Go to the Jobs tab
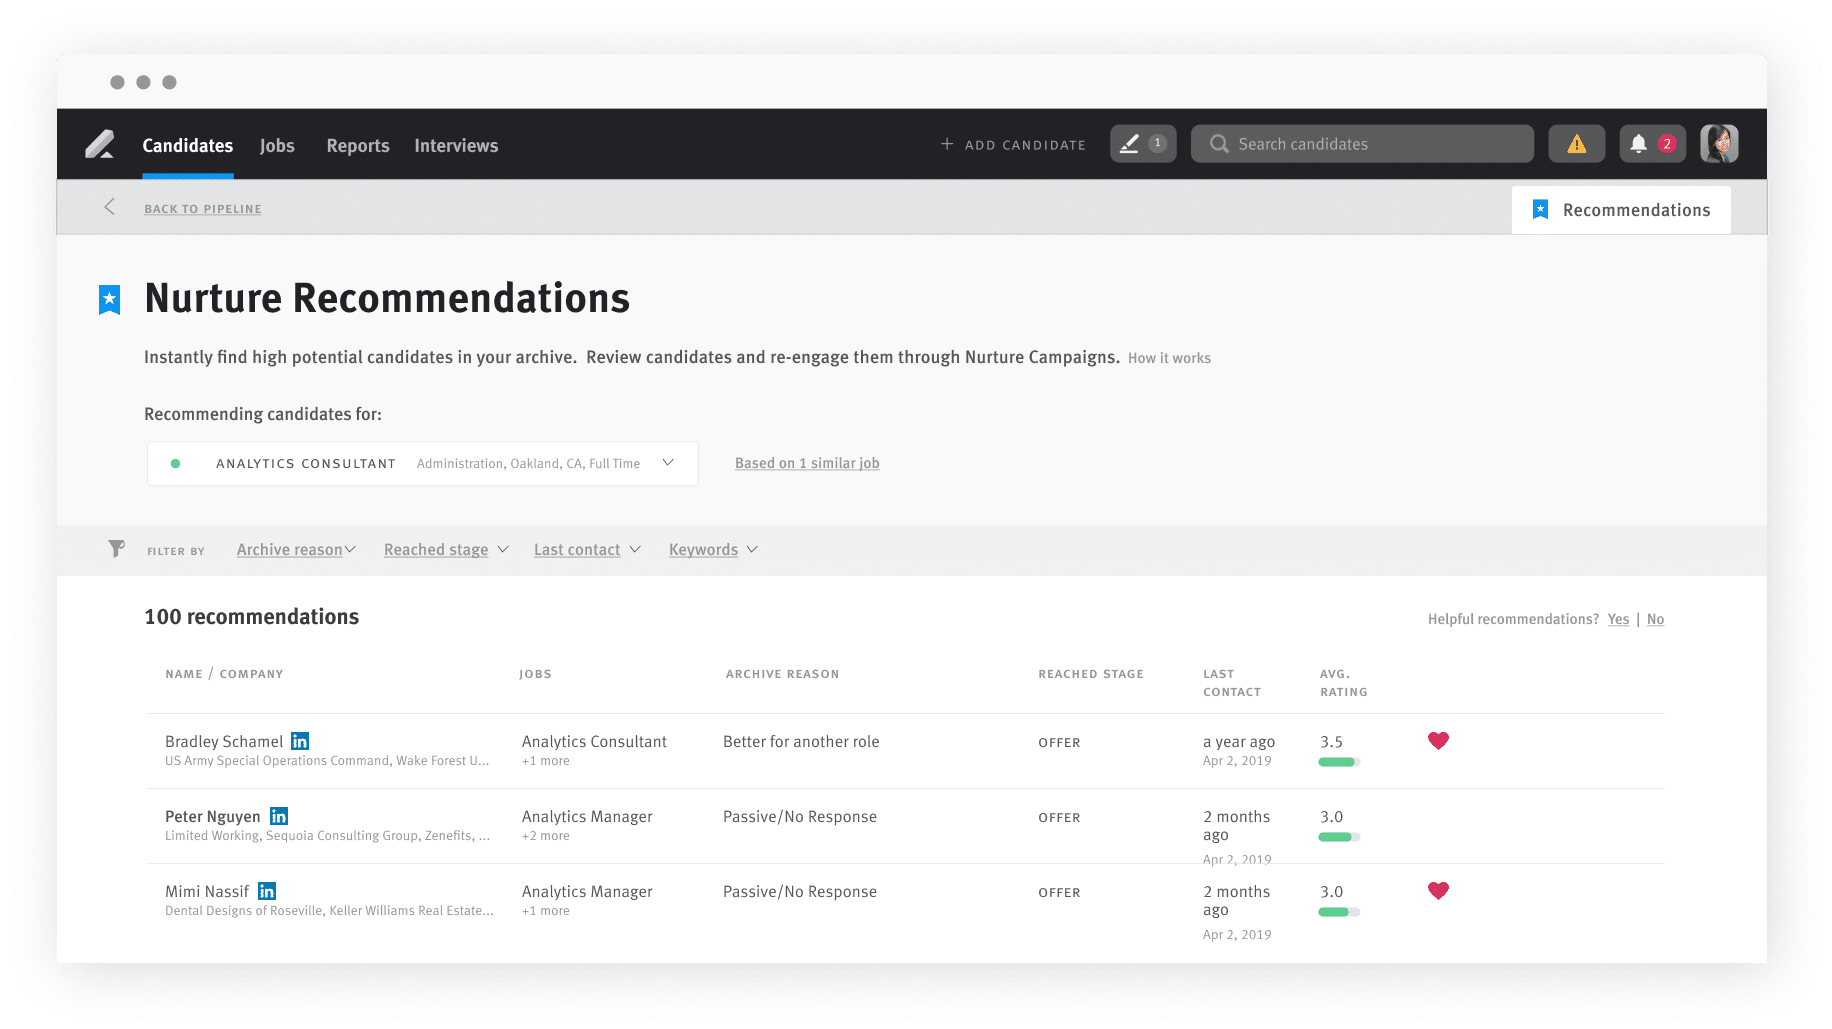The height and width of the screenshot is (1029, 1832). click(277, 146)
